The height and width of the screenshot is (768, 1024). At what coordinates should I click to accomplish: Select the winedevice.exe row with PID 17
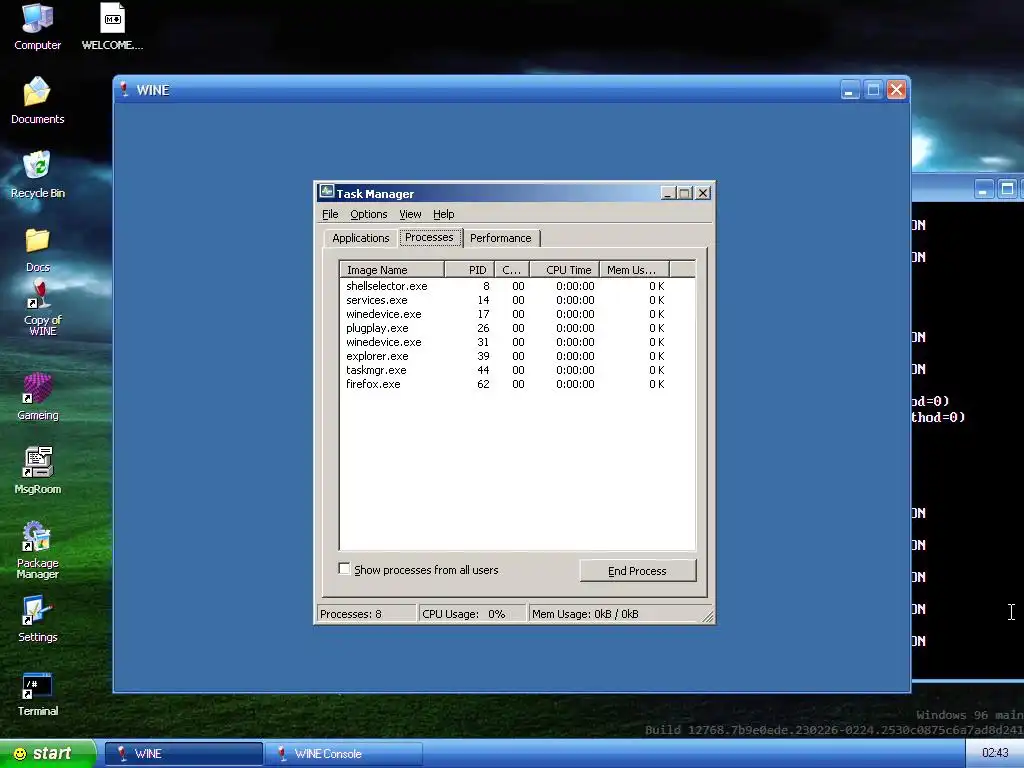coord(517,314)
